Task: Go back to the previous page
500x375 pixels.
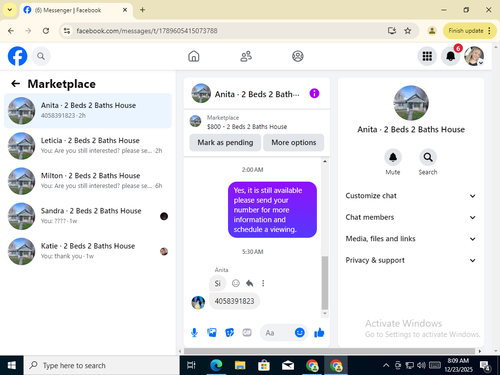Action: 11,31
